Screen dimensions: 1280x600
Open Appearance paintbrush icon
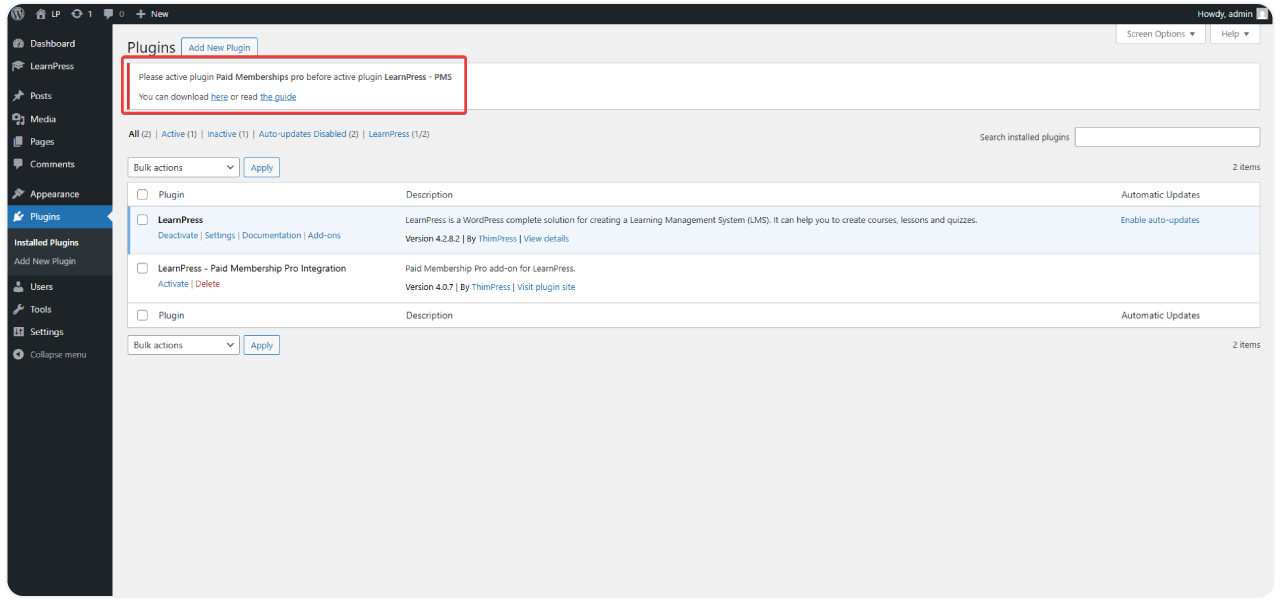[x=18, y=194]
